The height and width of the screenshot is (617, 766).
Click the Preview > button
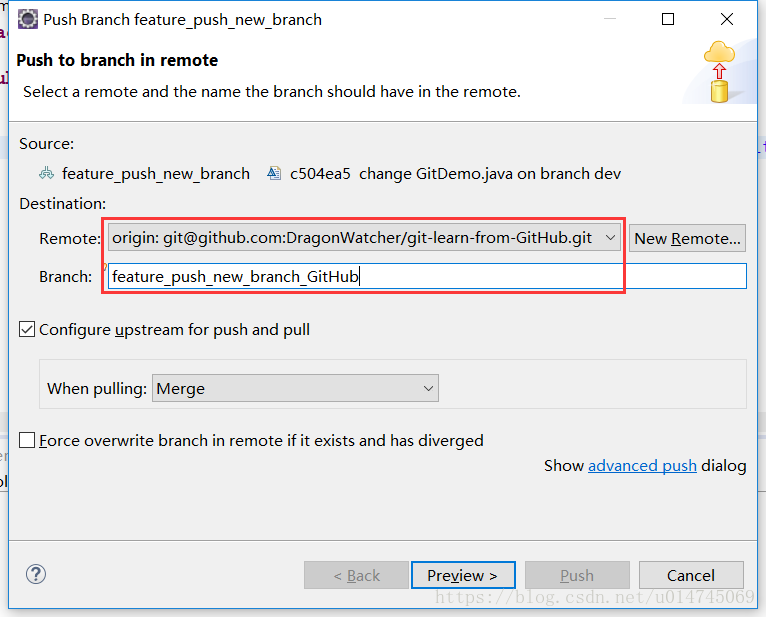[463, 575]
